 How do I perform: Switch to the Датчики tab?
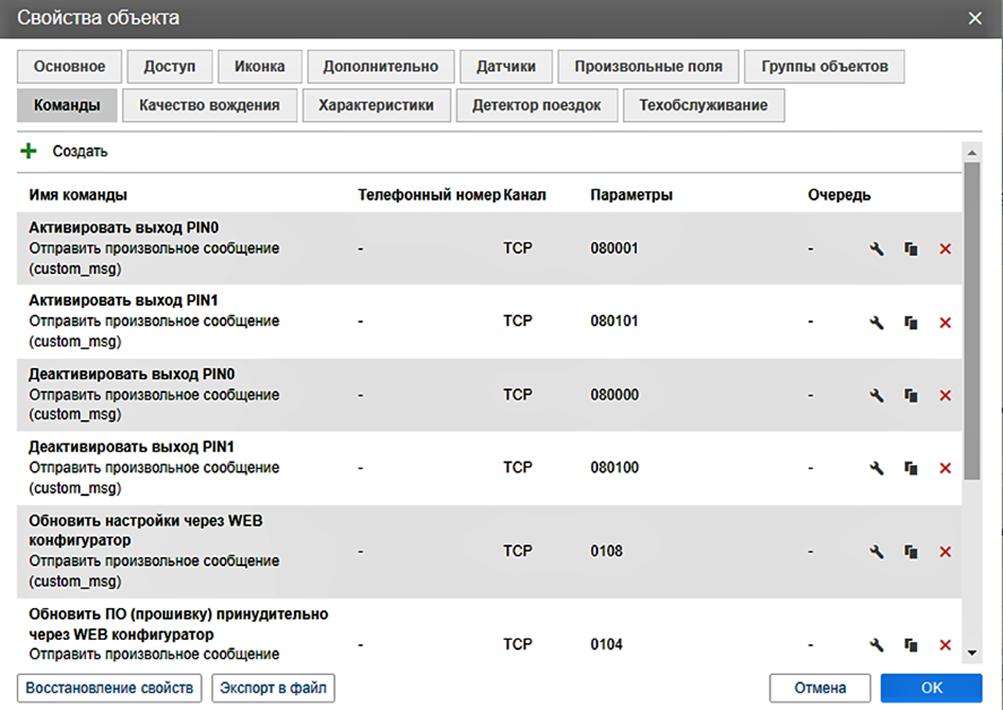tap(505, 67)
